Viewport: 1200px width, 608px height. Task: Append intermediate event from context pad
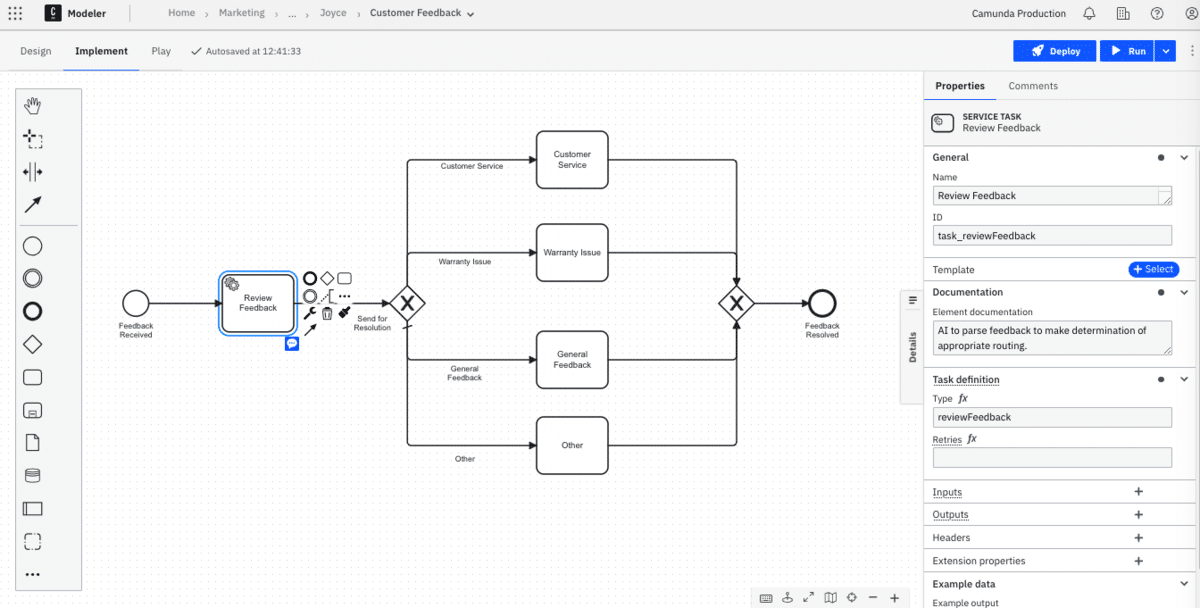pyautogui.click(x=310, y=296)
